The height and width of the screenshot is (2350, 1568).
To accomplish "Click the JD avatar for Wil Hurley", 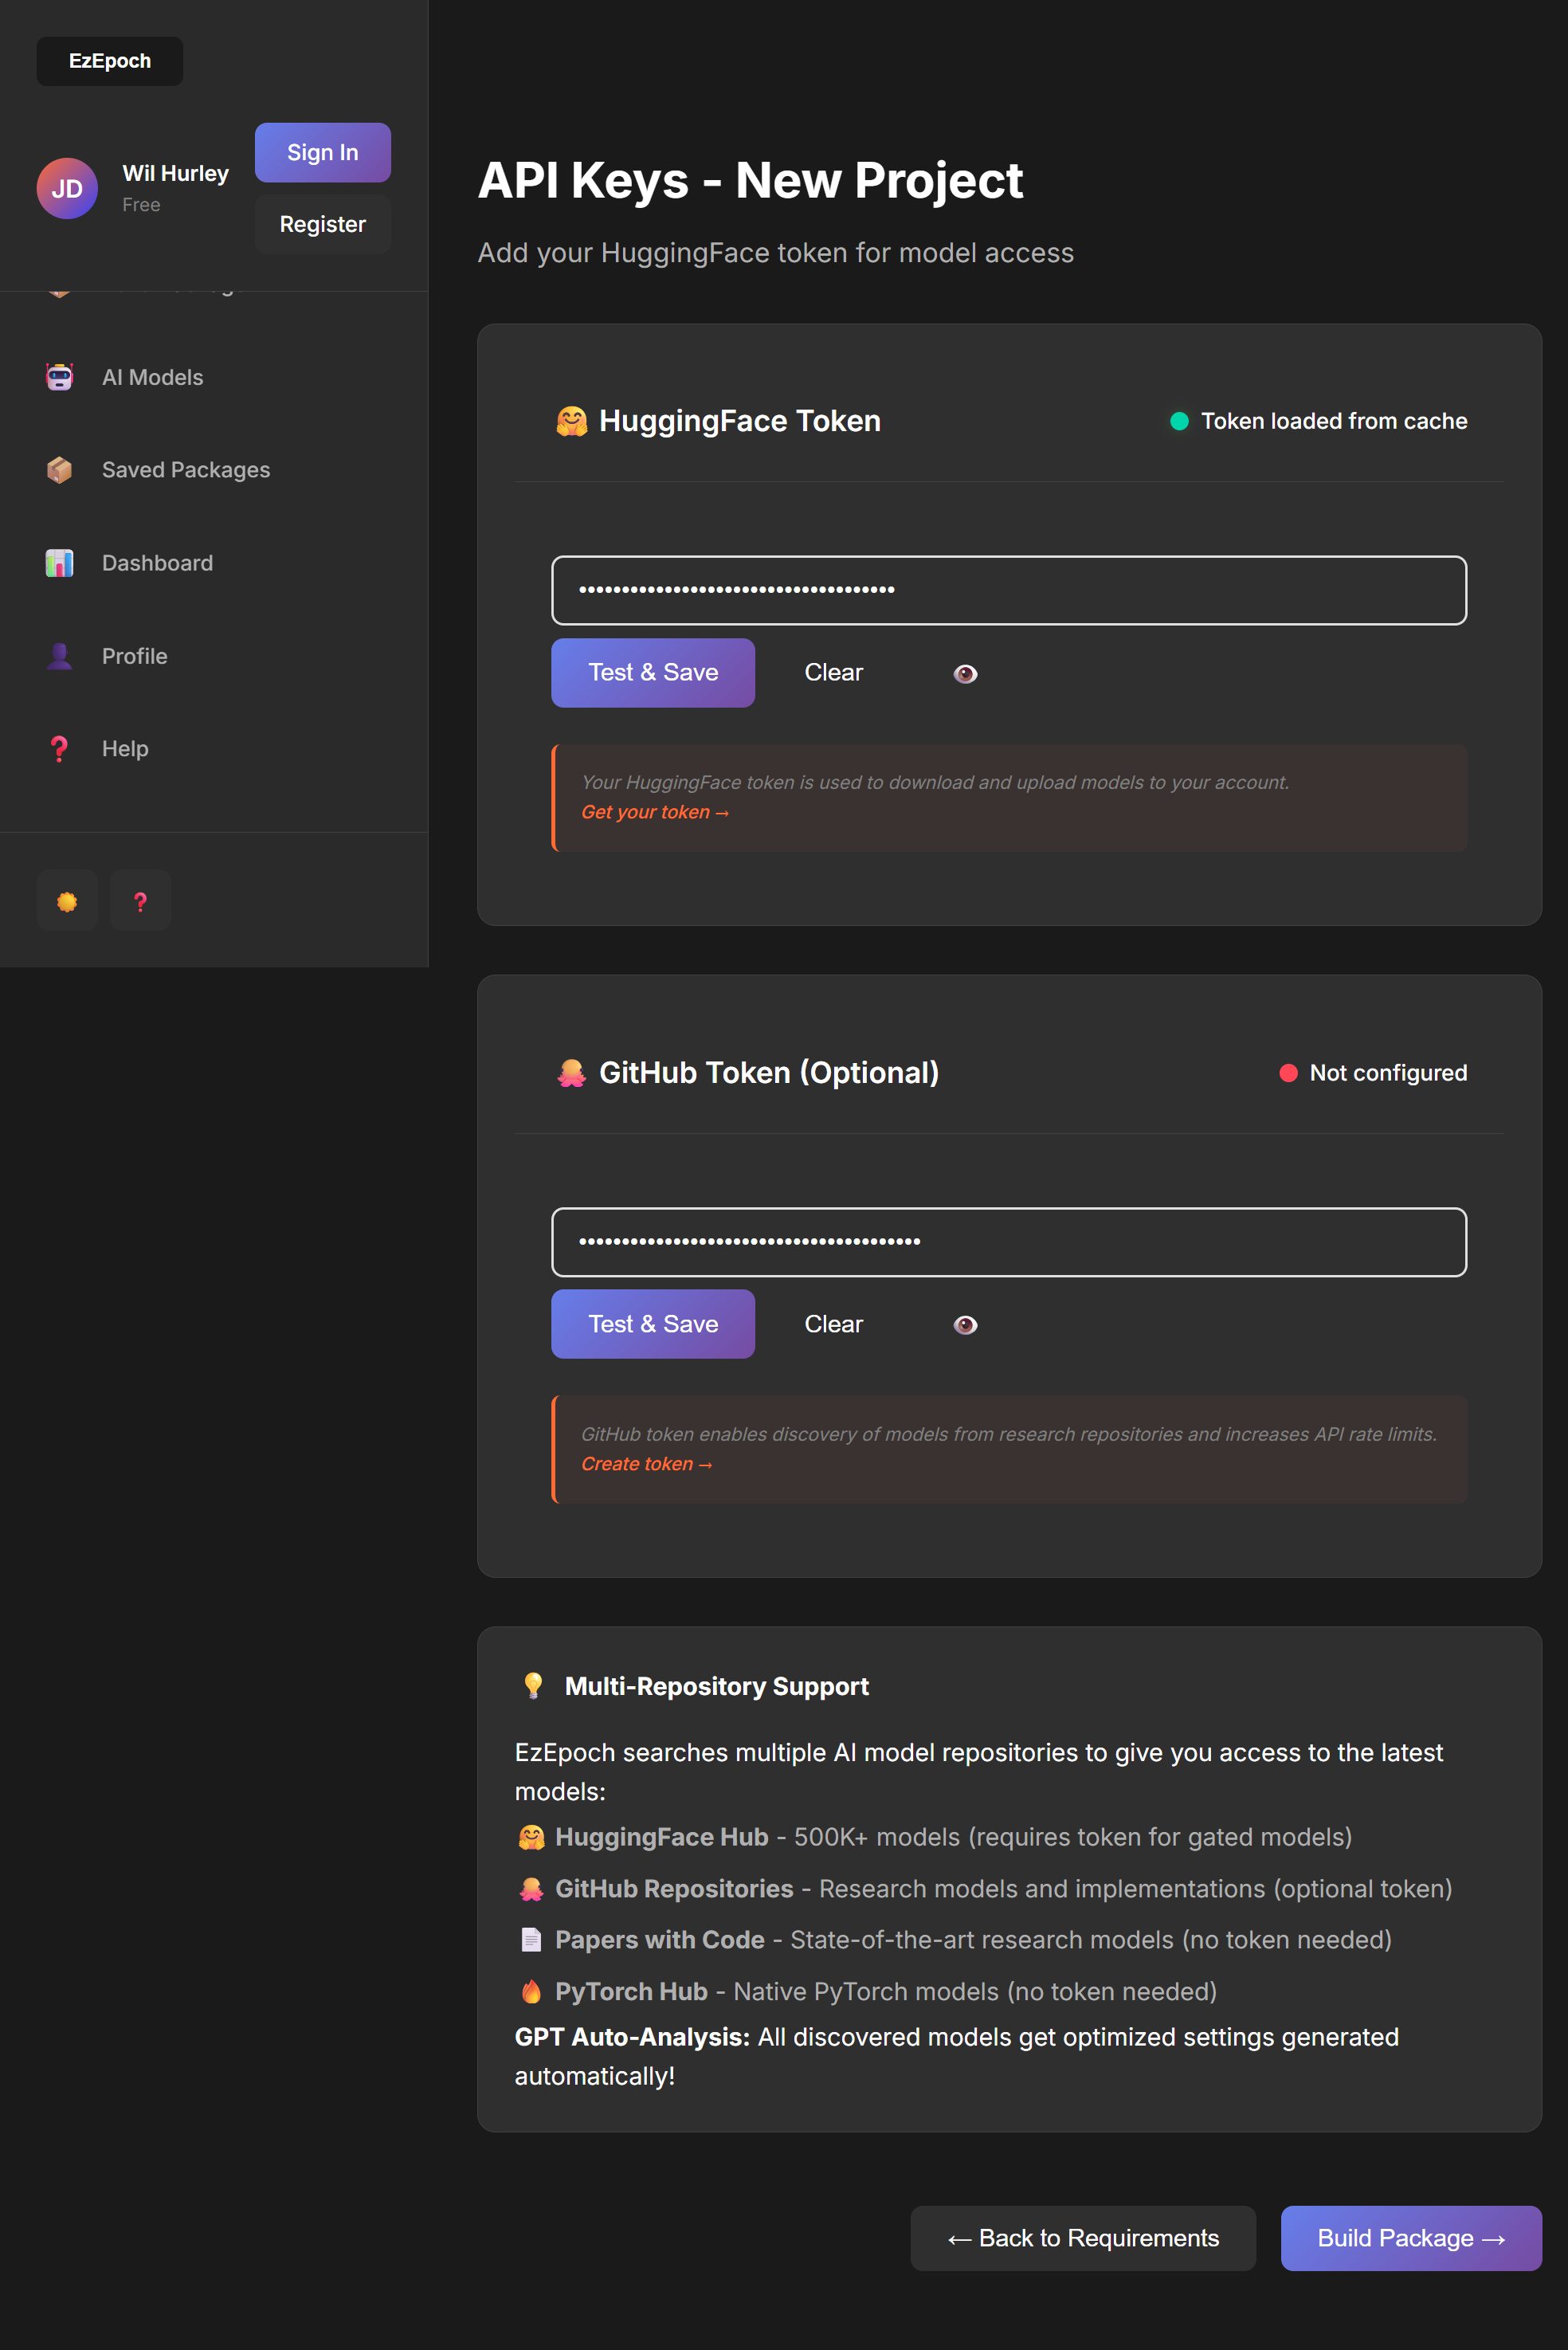I will 66,188.
